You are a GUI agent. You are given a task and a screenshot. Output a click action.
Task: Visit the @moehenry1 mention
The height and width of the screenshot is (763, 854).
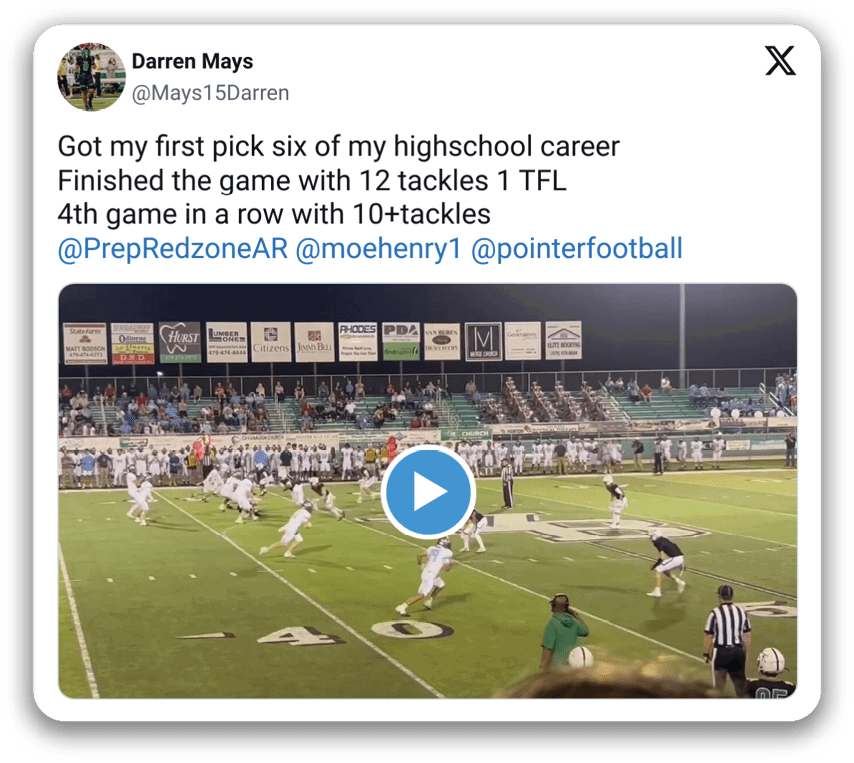coord(378,248)
